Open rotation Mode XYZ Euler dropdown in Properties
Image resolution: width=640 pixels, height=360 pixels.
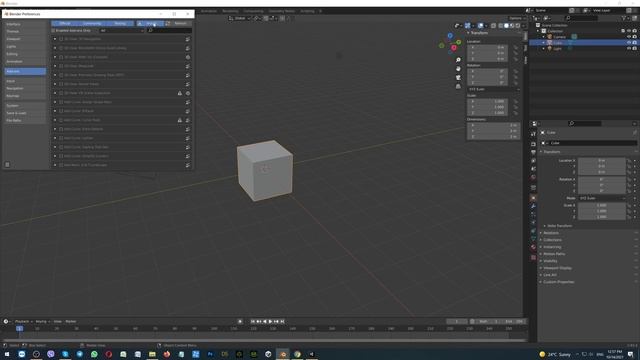[x=602, y=198]
